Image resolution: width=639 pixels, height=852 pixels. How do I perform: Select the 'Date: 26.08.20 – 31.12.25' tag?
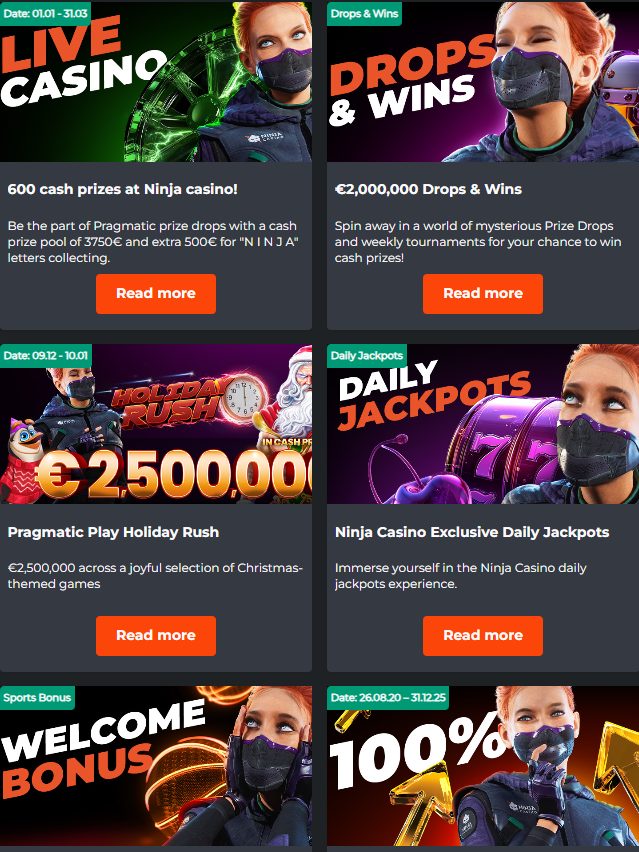point(388,698)
